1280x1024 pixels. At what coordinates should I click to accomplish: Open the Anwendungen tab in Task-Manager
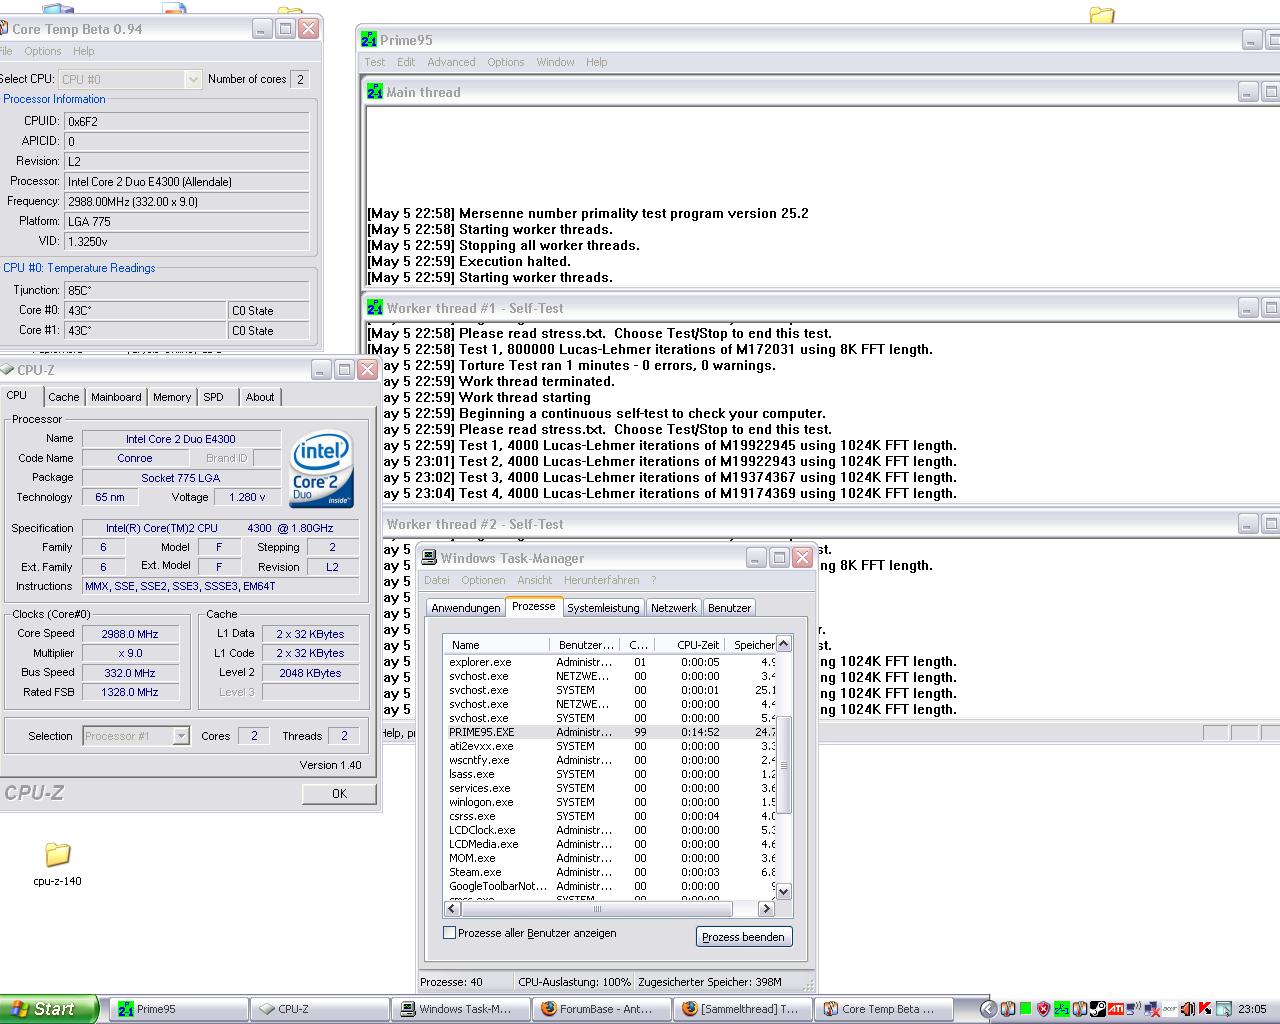(466, 608)
